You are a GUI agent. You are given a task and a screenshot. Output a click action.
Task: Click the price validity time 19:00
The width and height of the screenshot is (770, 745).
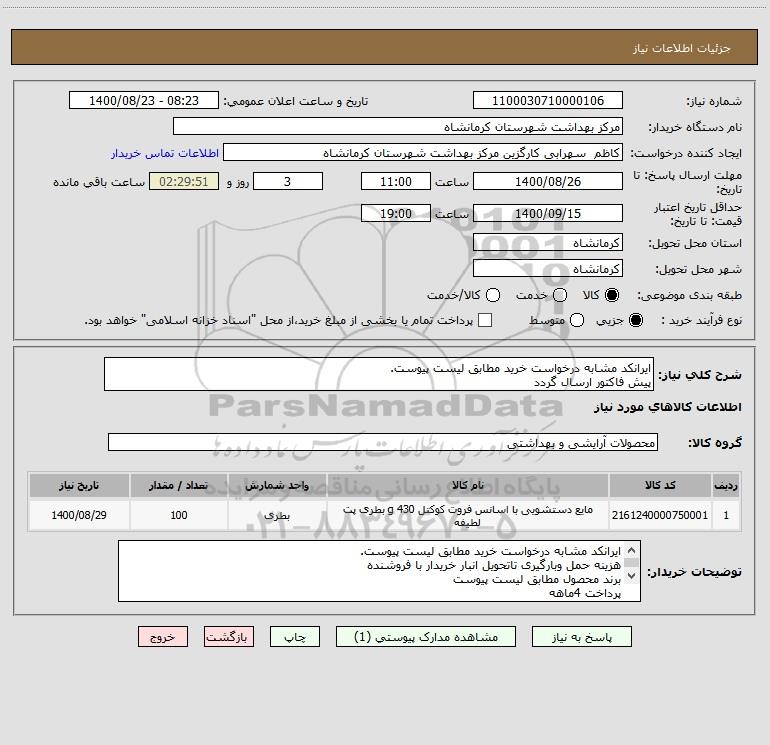pyautogui.click(x=396, y=213)
